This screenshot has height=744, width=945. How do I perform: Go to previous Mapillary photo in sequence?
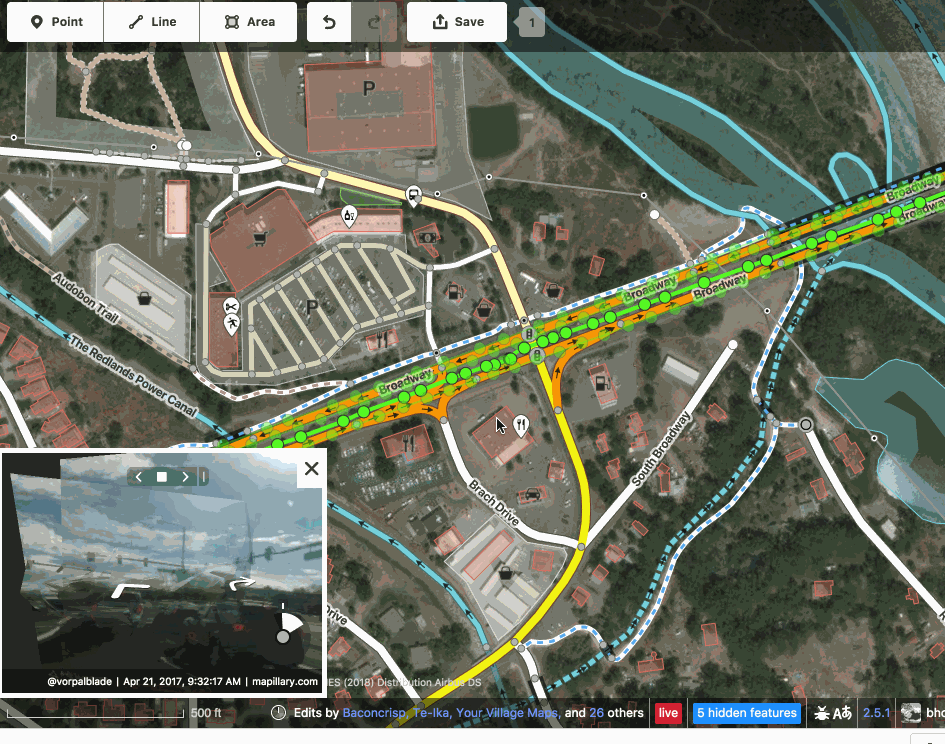(139, 477)
